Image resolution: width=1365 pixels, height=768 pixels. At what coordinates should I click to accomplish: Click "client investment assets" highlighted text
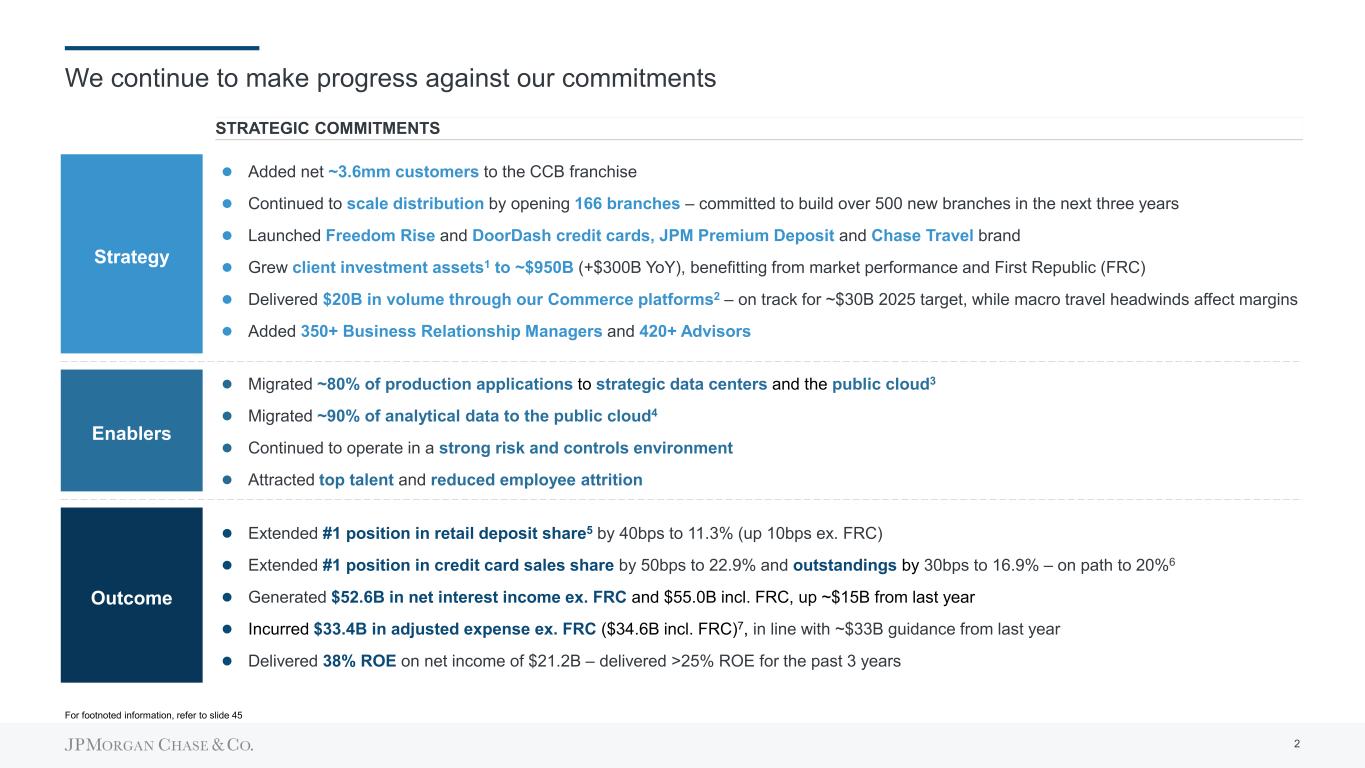(x=377, y=267)
